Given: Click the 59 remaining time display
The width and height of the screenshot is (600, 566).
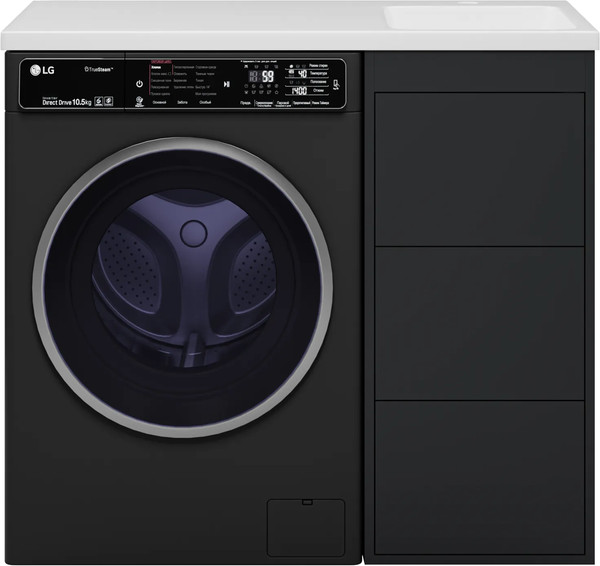Looking at the screenshot, I should click(x=267, y=75).
